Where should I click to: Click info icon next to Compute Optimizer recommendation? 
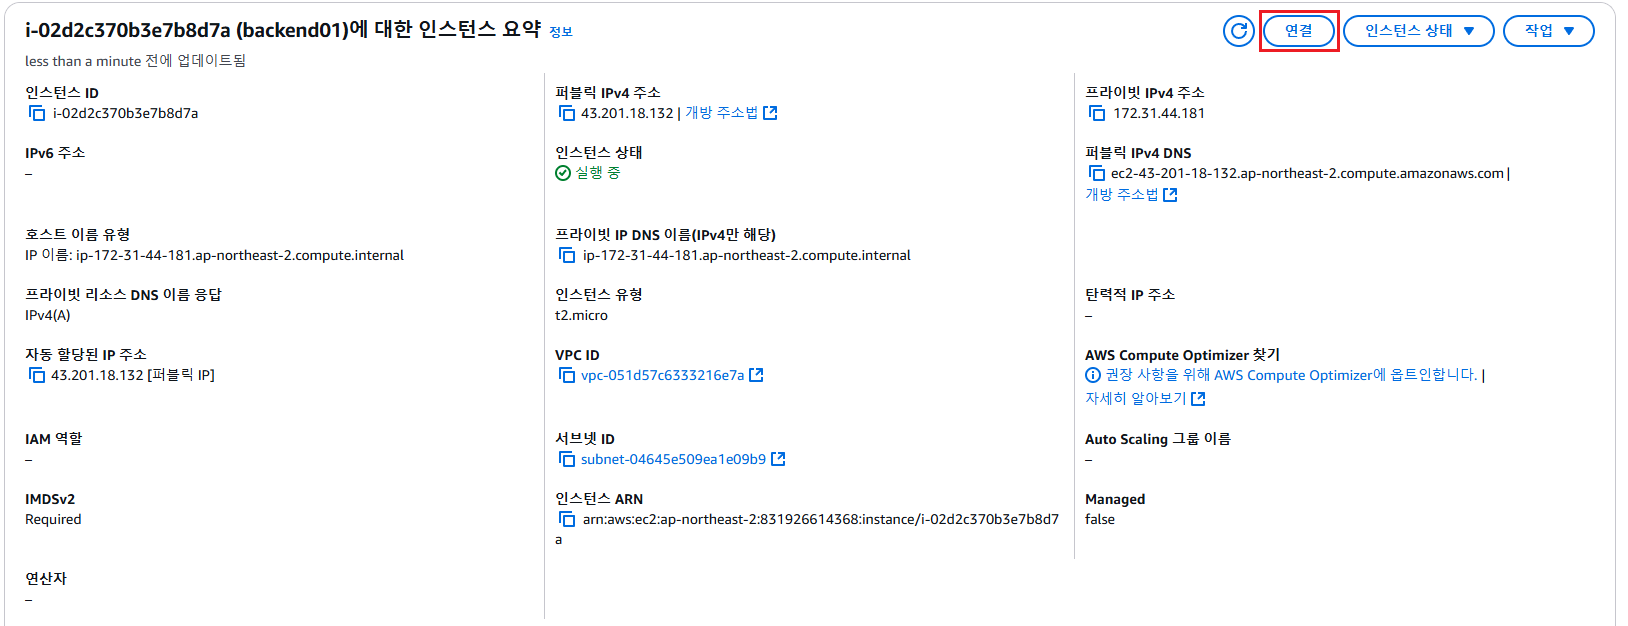coord(1093,375)
